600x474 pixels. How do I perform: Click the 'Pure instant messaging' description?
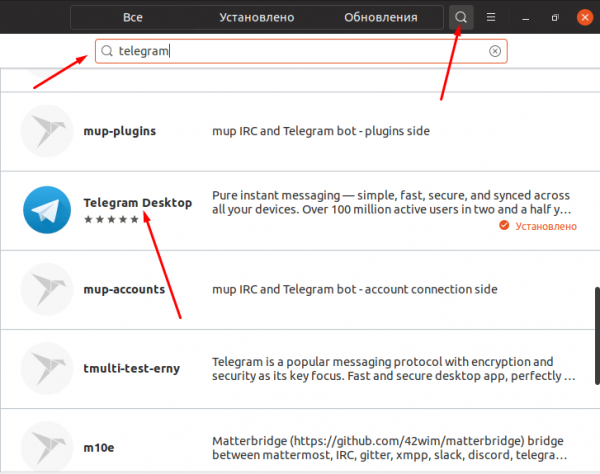point(391,202)
